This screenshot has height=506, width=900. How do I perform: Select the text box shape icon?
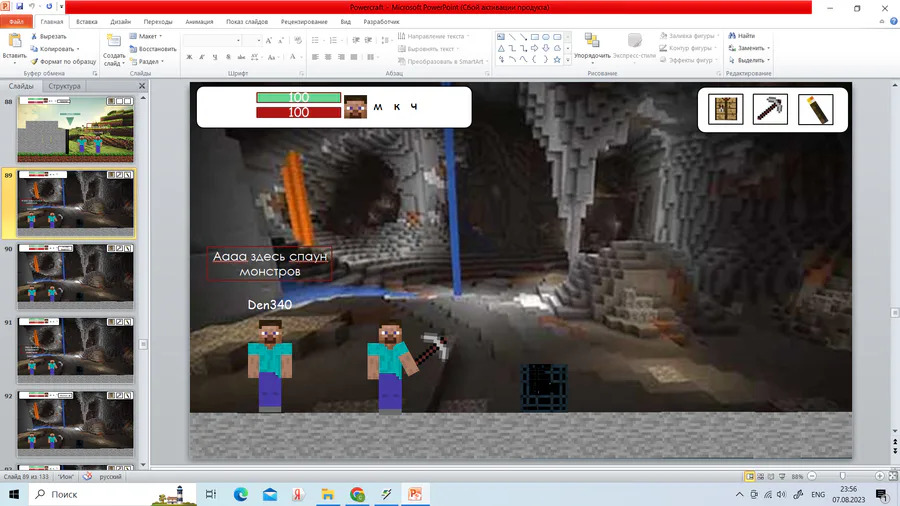[501, 37]
